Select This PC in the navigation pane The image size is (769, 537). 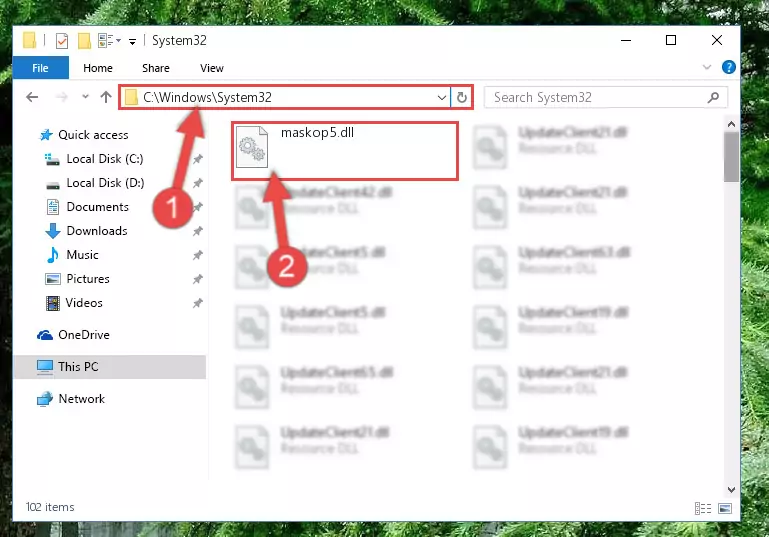coord(110,367)
